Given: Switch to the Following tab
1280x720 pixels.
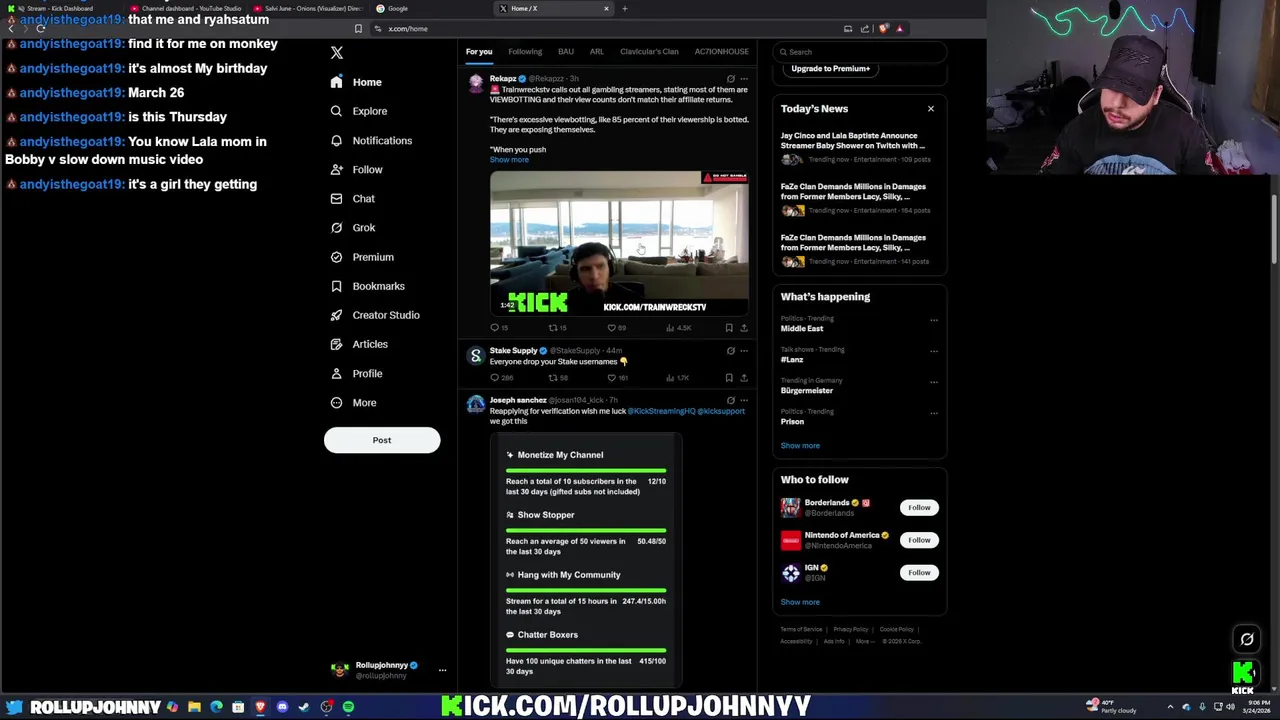Looking at the screenshot, I should coord(525,52).
